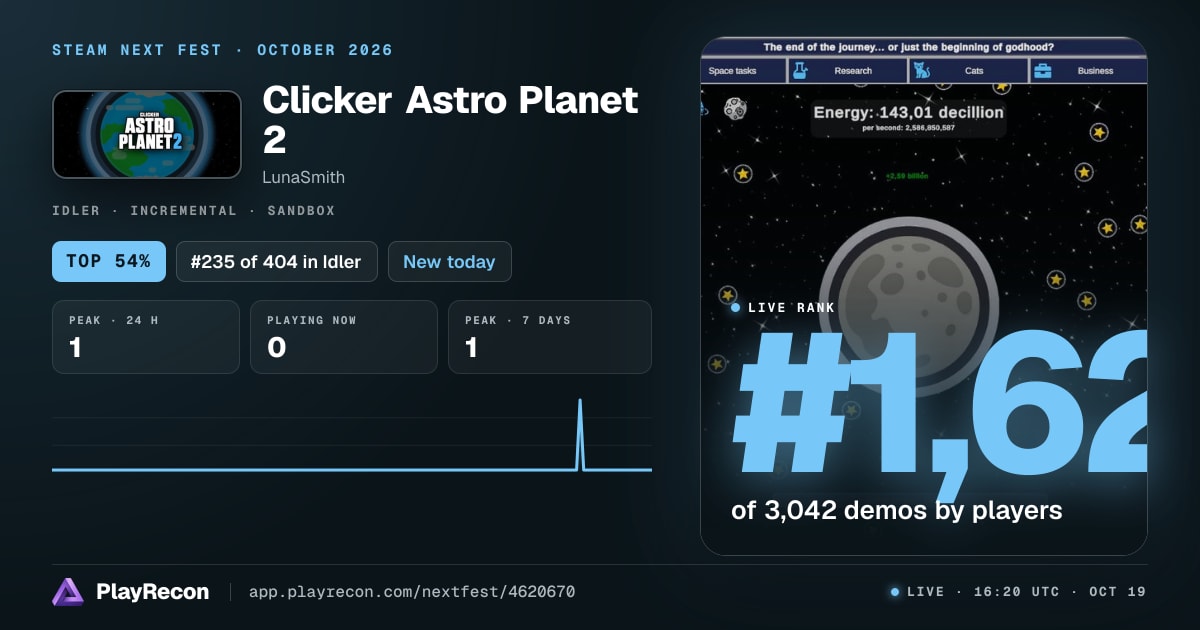Screen dimensions: 1200x630
Task: Click the PlayRecon brand name
Action: pos(152,592)
